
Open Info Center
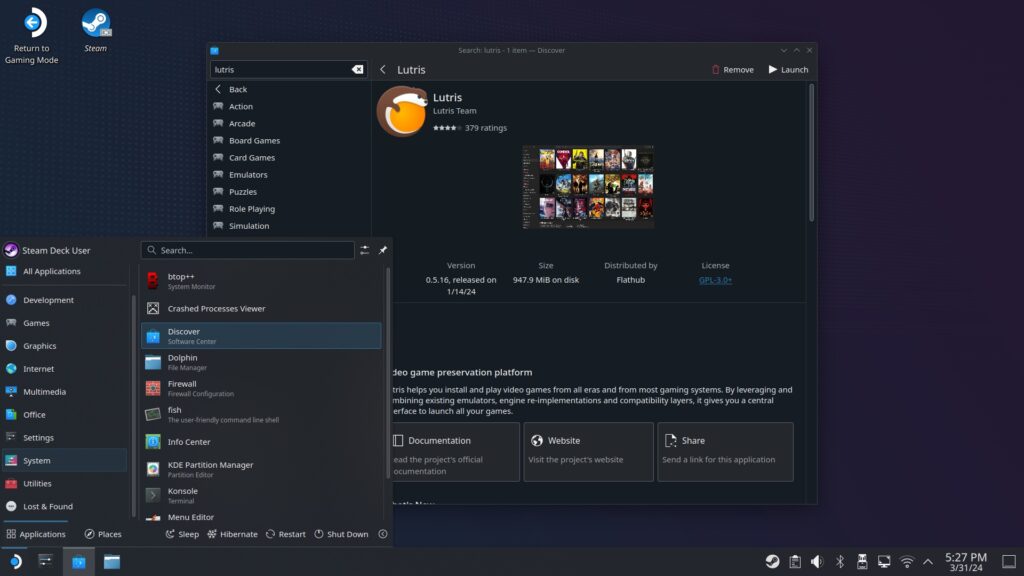click(261, 441)
